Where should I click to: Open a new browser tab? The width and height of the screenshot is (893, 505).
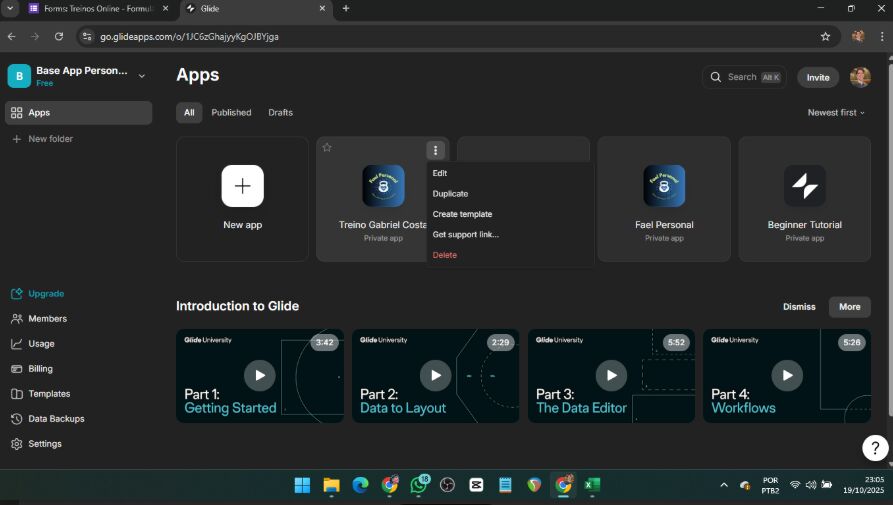(346, 9)
